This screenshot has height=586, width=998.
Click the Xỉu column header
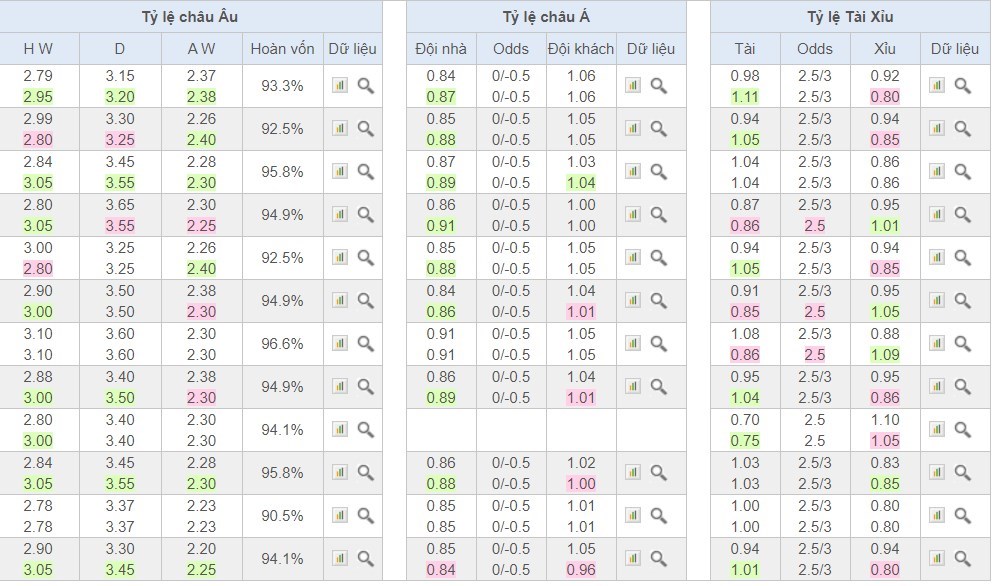[885, 49]
